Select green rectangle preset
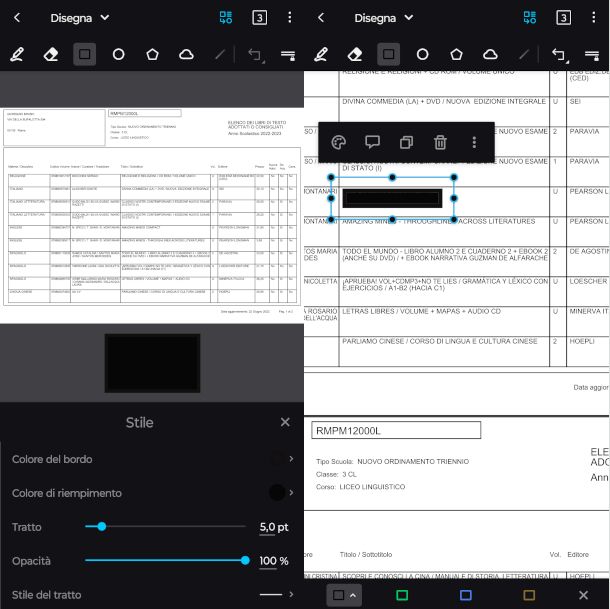 [402, 595]
